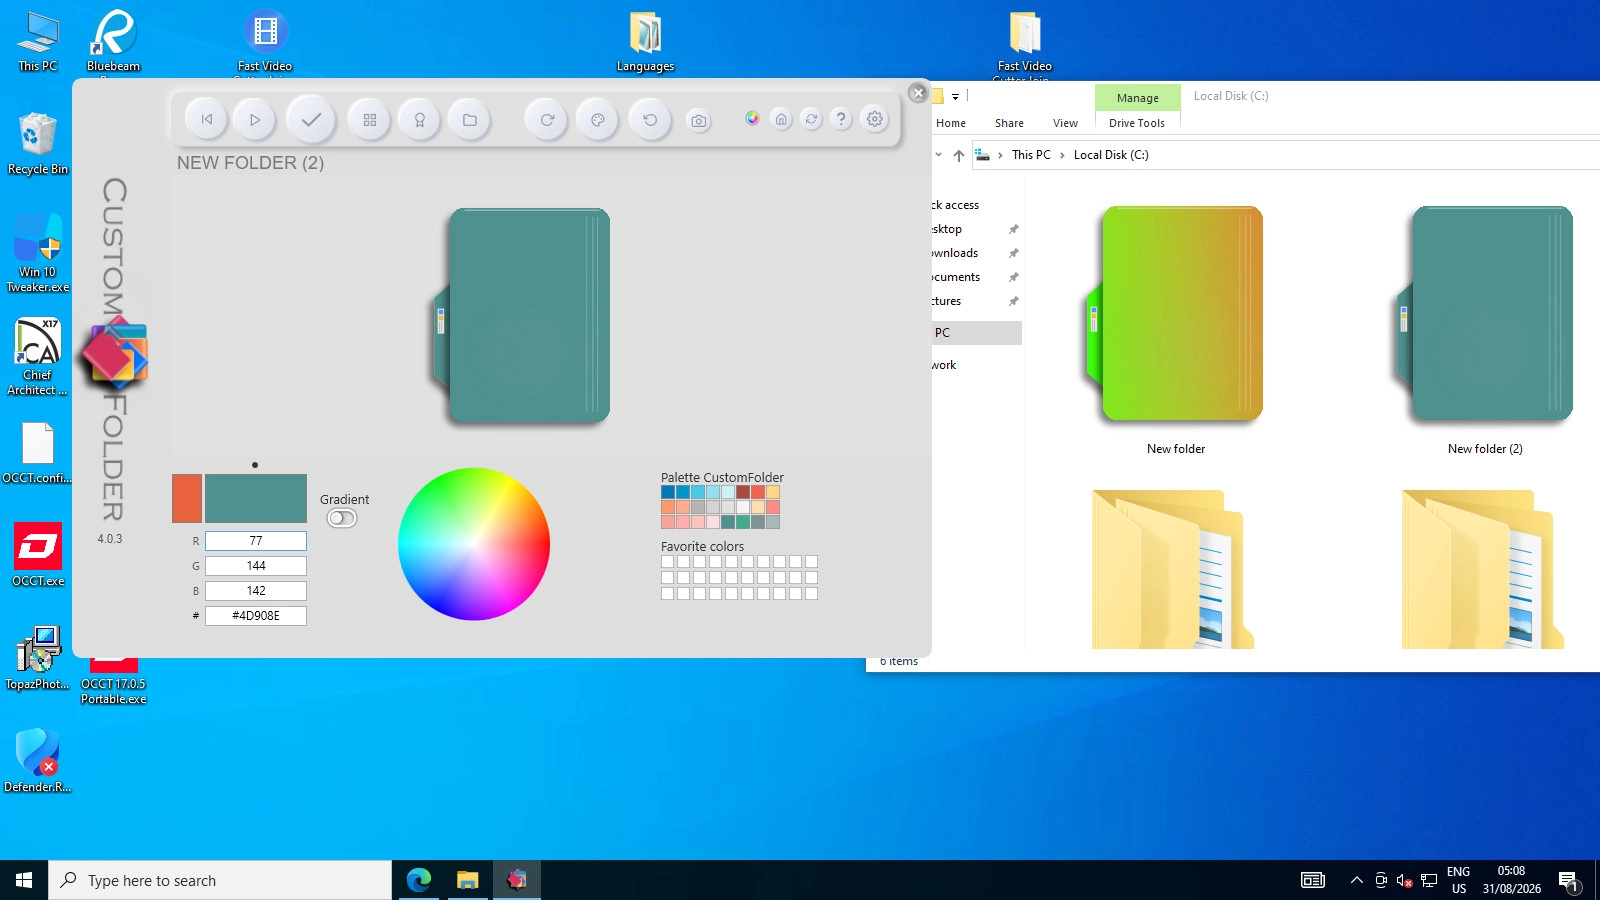Pick the yellow palette swatch ending top row
1600x900 pixels.
point(773,492)
